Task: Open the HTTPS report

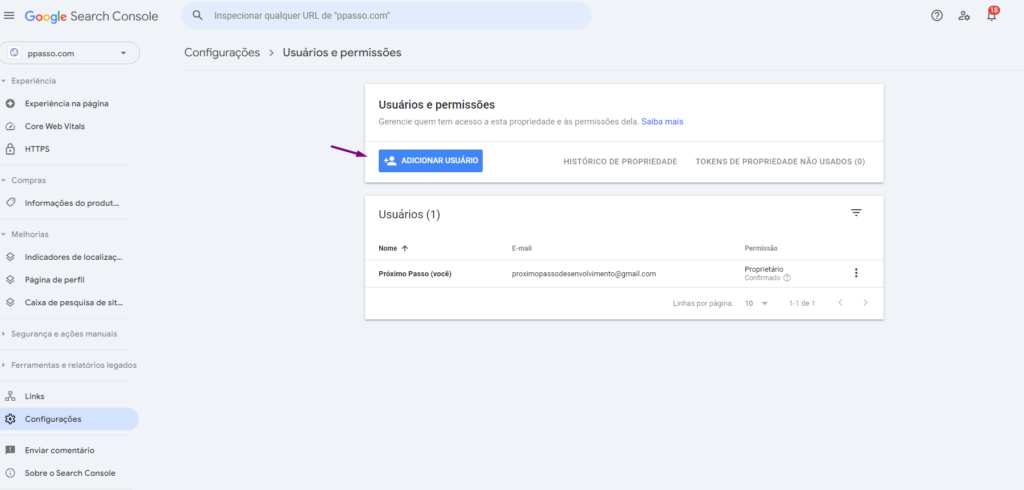Action: pos(37,149)
